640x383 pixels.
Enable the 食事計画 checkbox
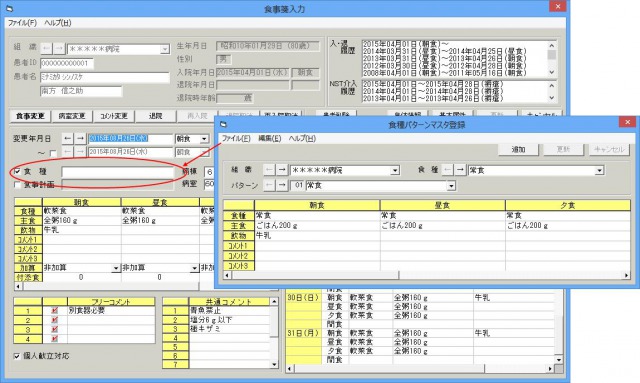coord(17,185)
